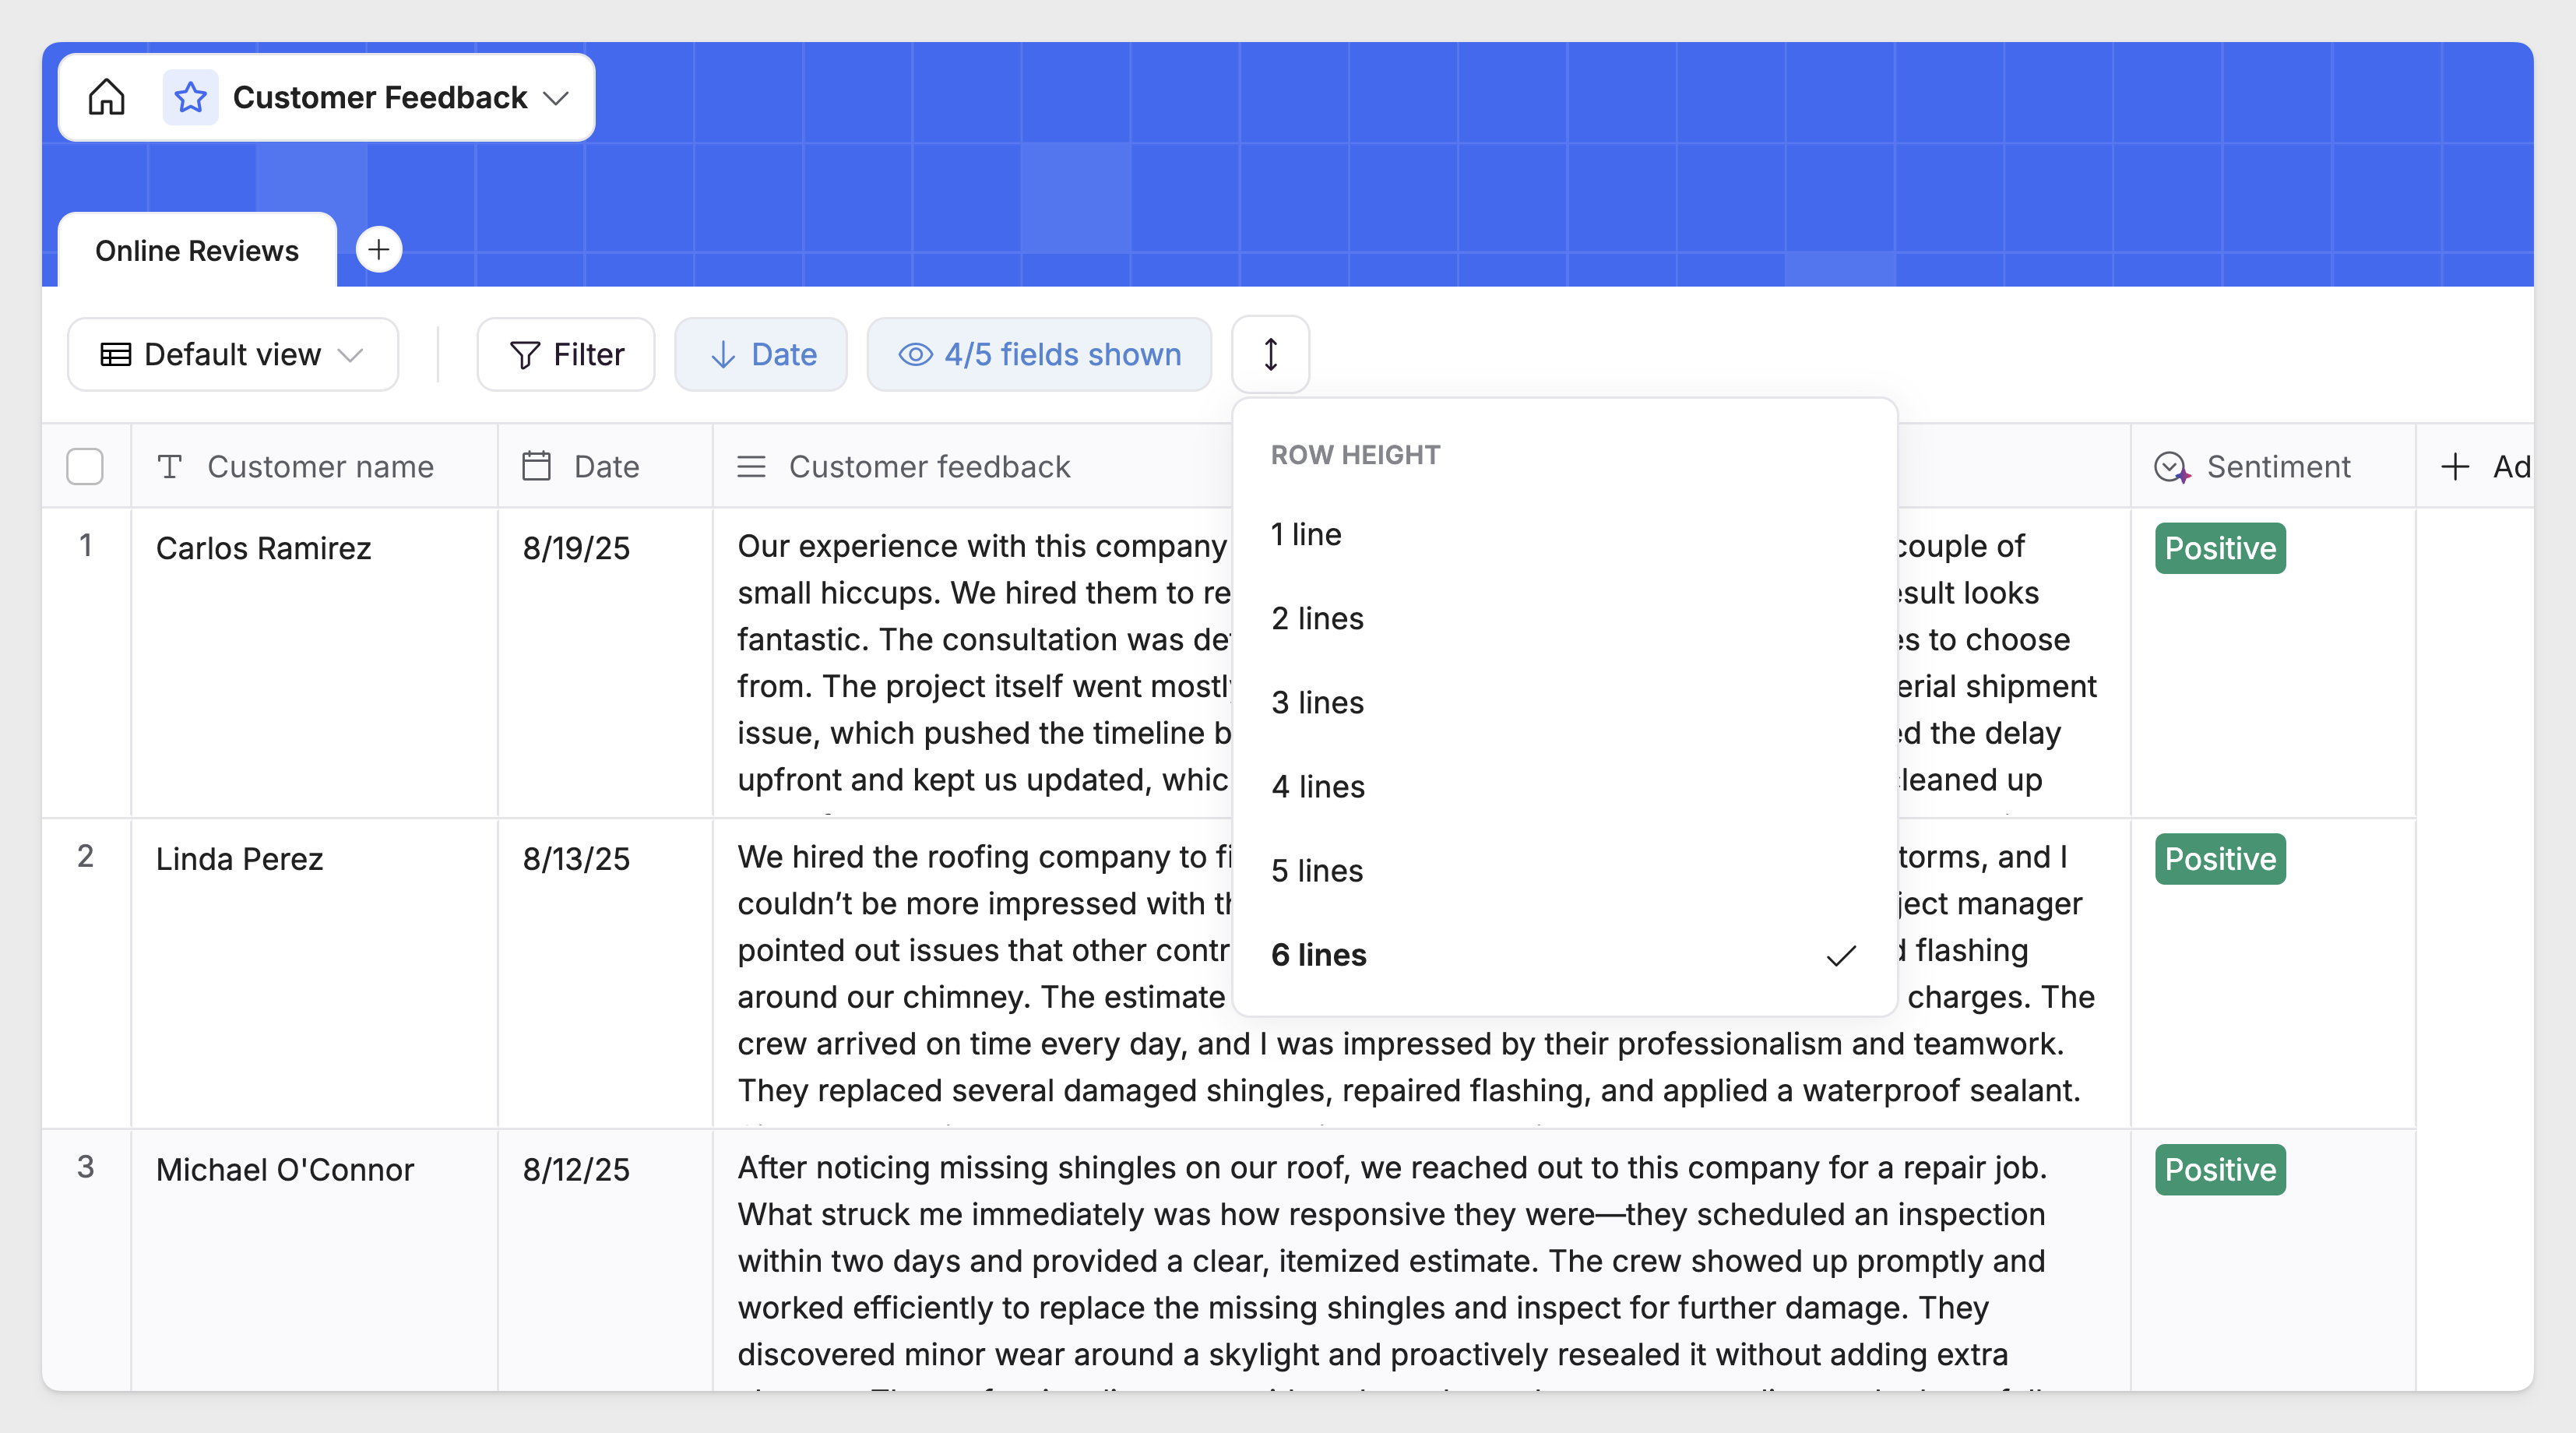Click Positive tag in Carlos Ramirez row
The width and height of the screenshot is (2576, 1433).
point(2220,548)
